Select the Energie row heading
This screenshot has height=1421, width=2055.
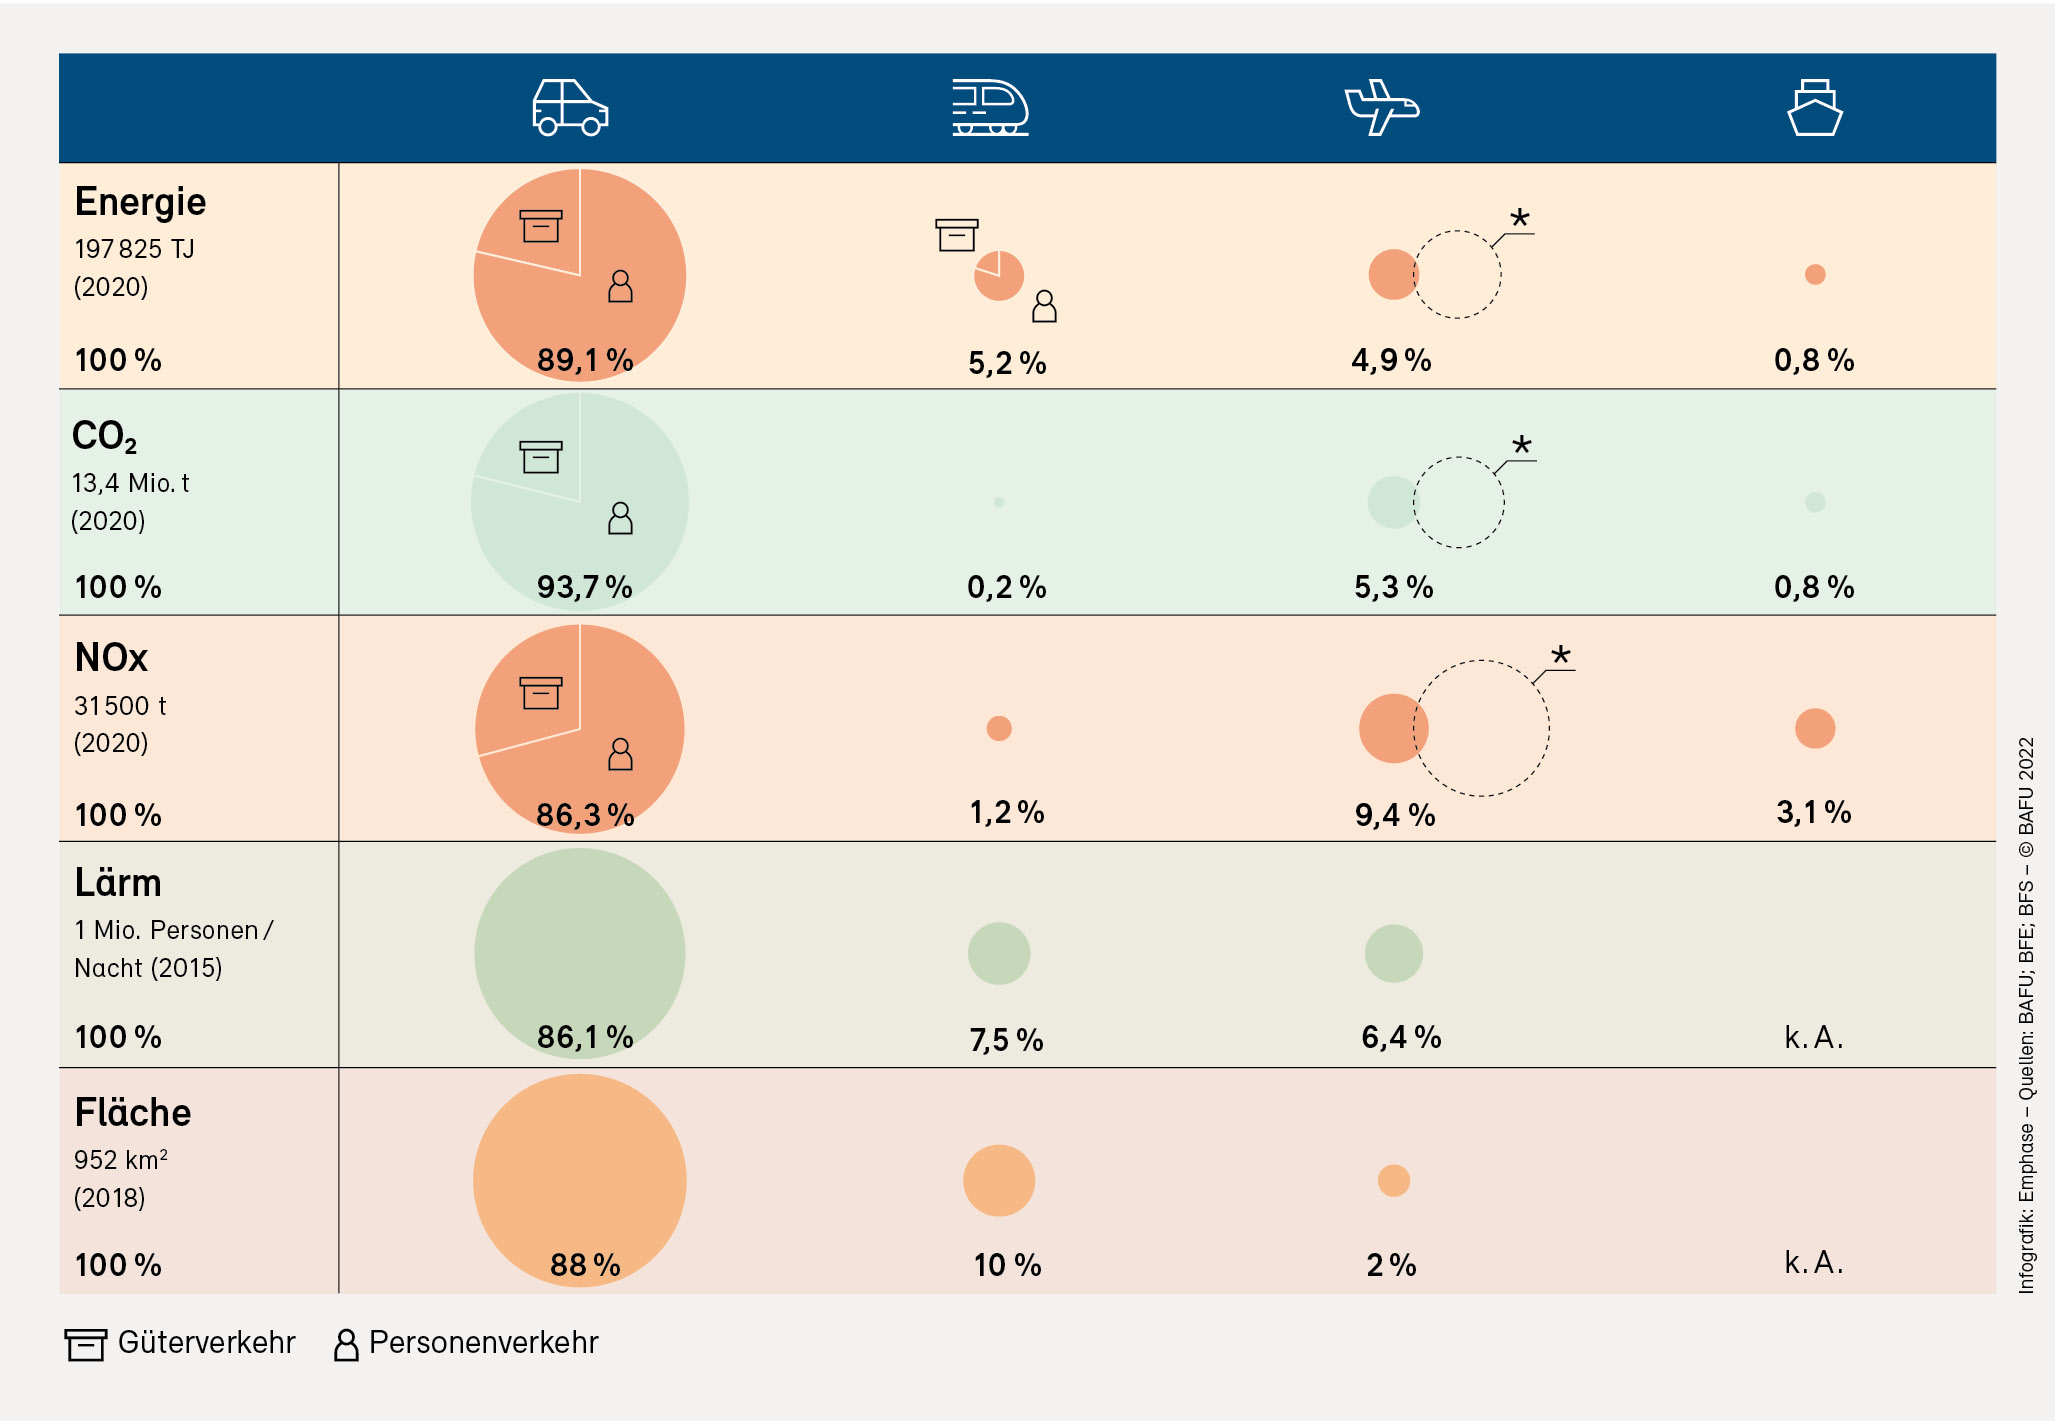click(141, 202)
